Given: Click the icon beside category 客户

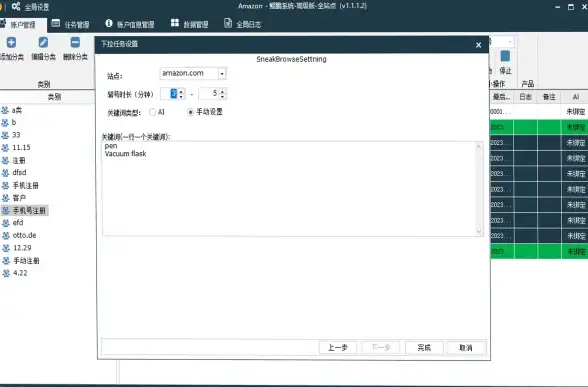Looking at the screenshot, I should [x=6, y=198].
